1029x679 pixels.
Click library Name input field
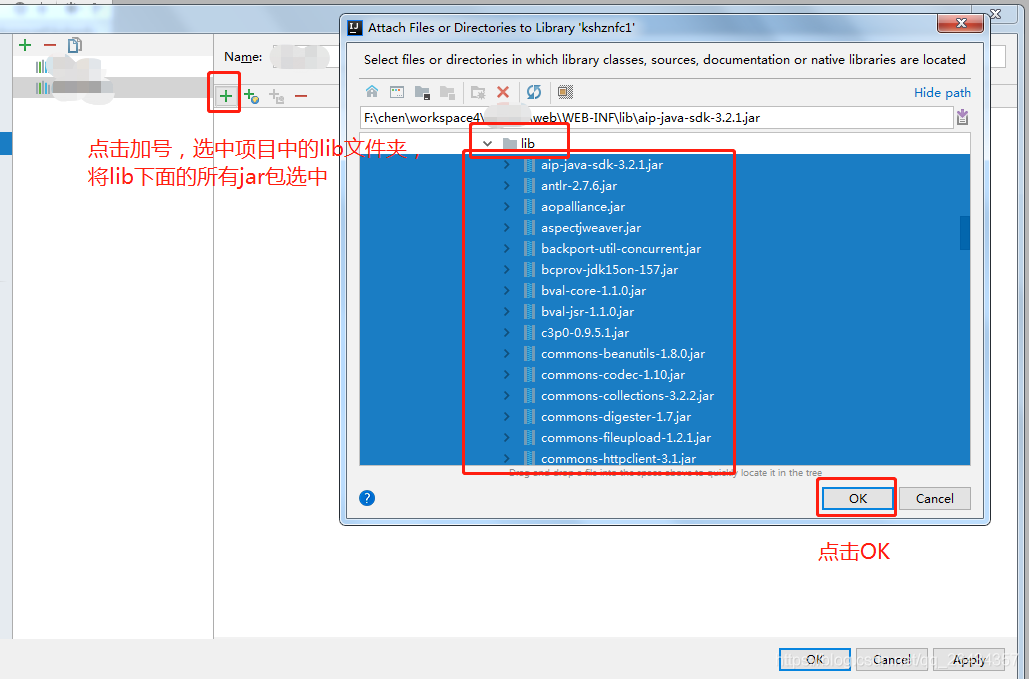[x=305, y=57]
